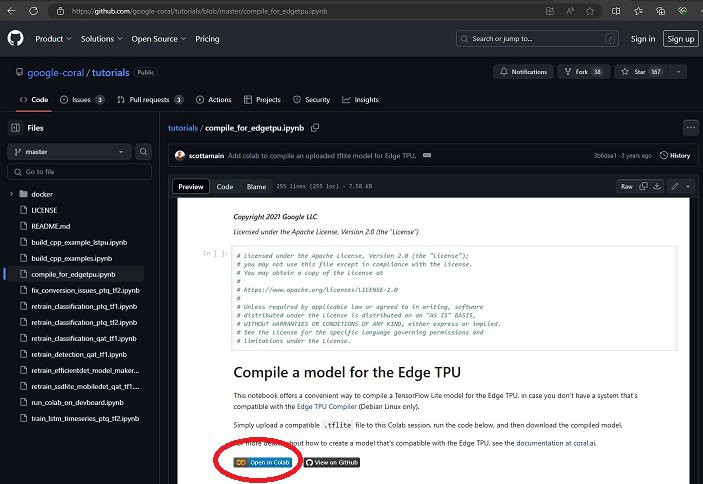Open the master branch selector
703x484 pixels.
(x=69, y=152)
